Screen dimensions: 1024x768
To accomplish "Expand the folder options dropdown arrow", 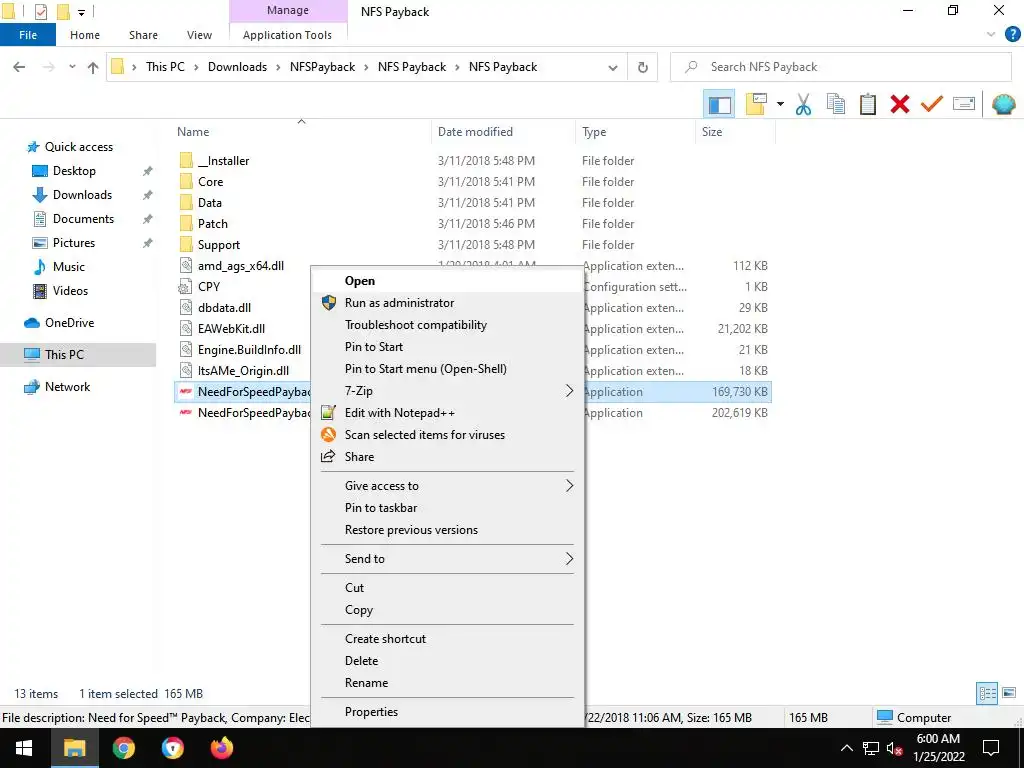I will point(780,104).
